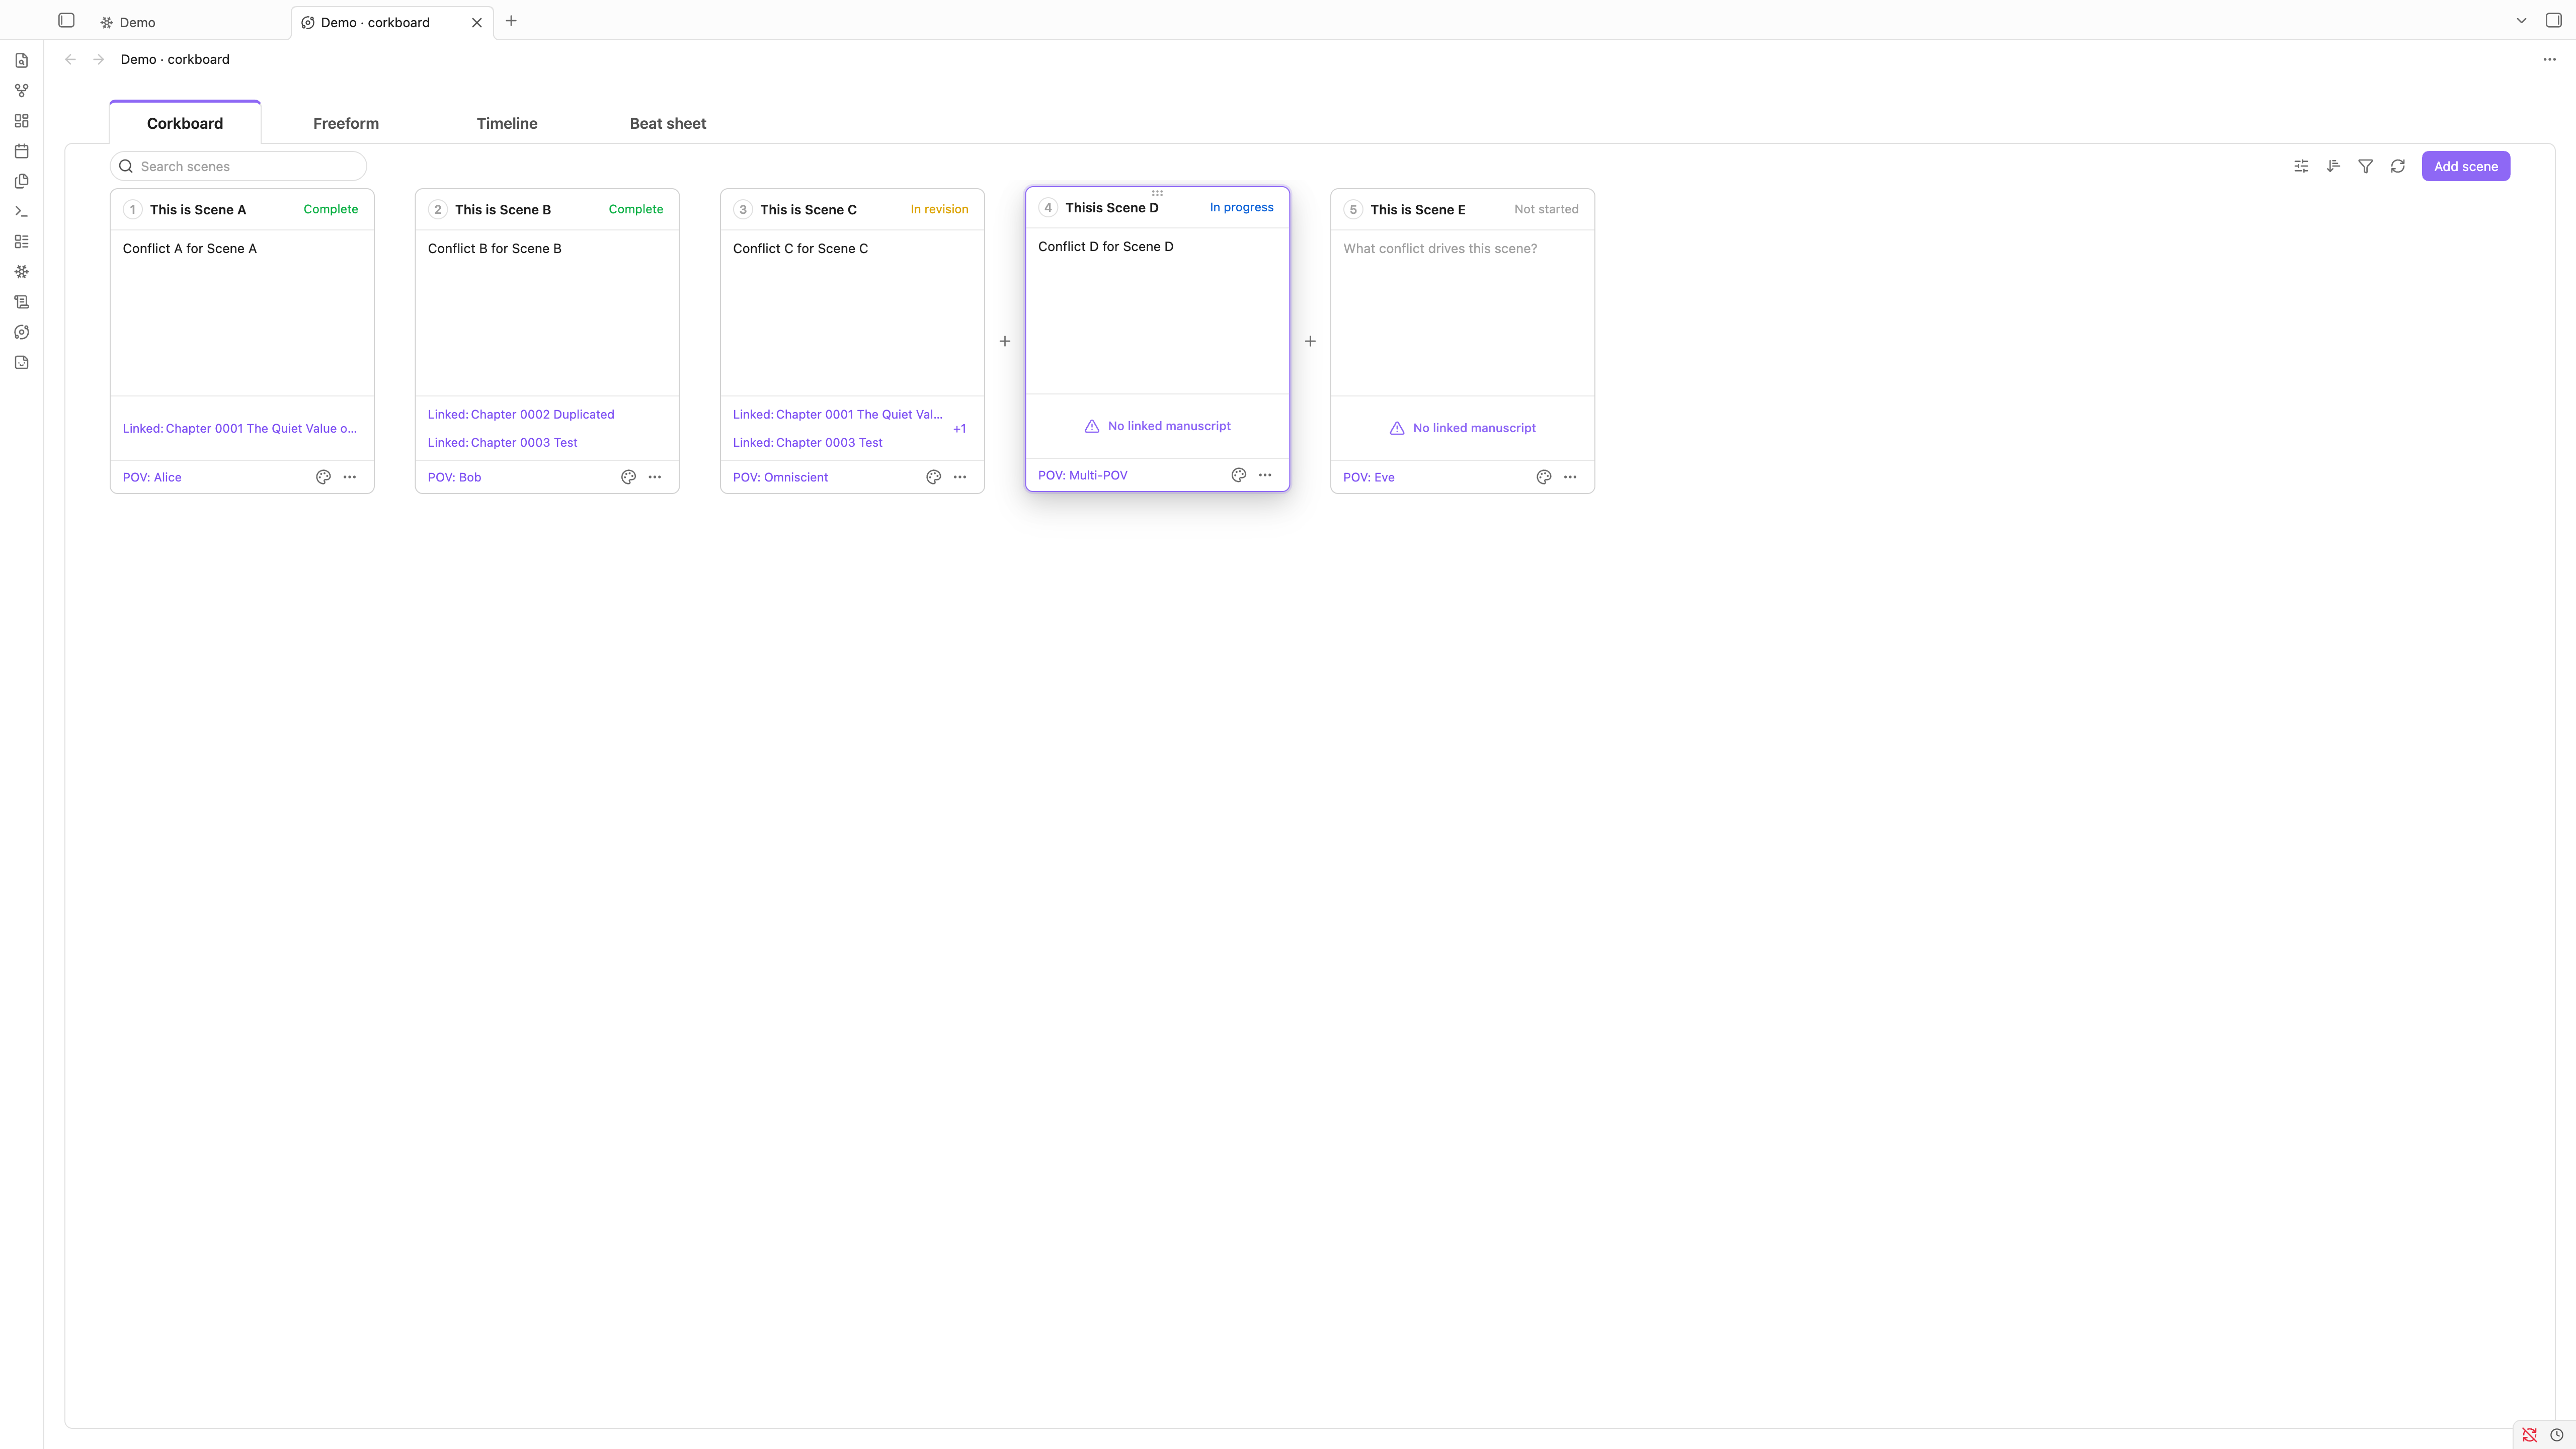This screenshot has height=1449, width=2576.
Task: Expand the +1 extra links on Scene C
Action: point(959,428)
